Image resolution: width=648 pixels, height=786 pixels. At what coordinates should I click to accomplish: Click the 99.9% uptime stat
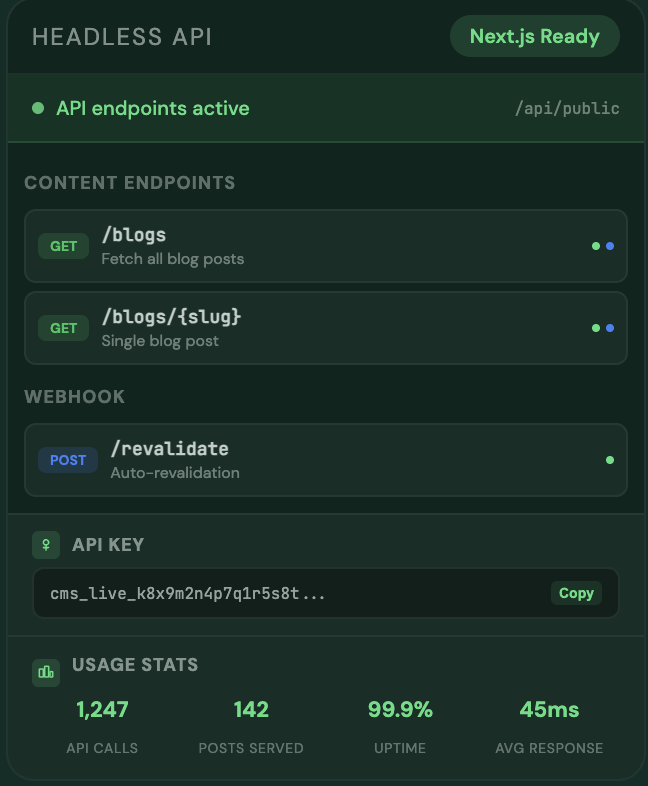(400, 710)
